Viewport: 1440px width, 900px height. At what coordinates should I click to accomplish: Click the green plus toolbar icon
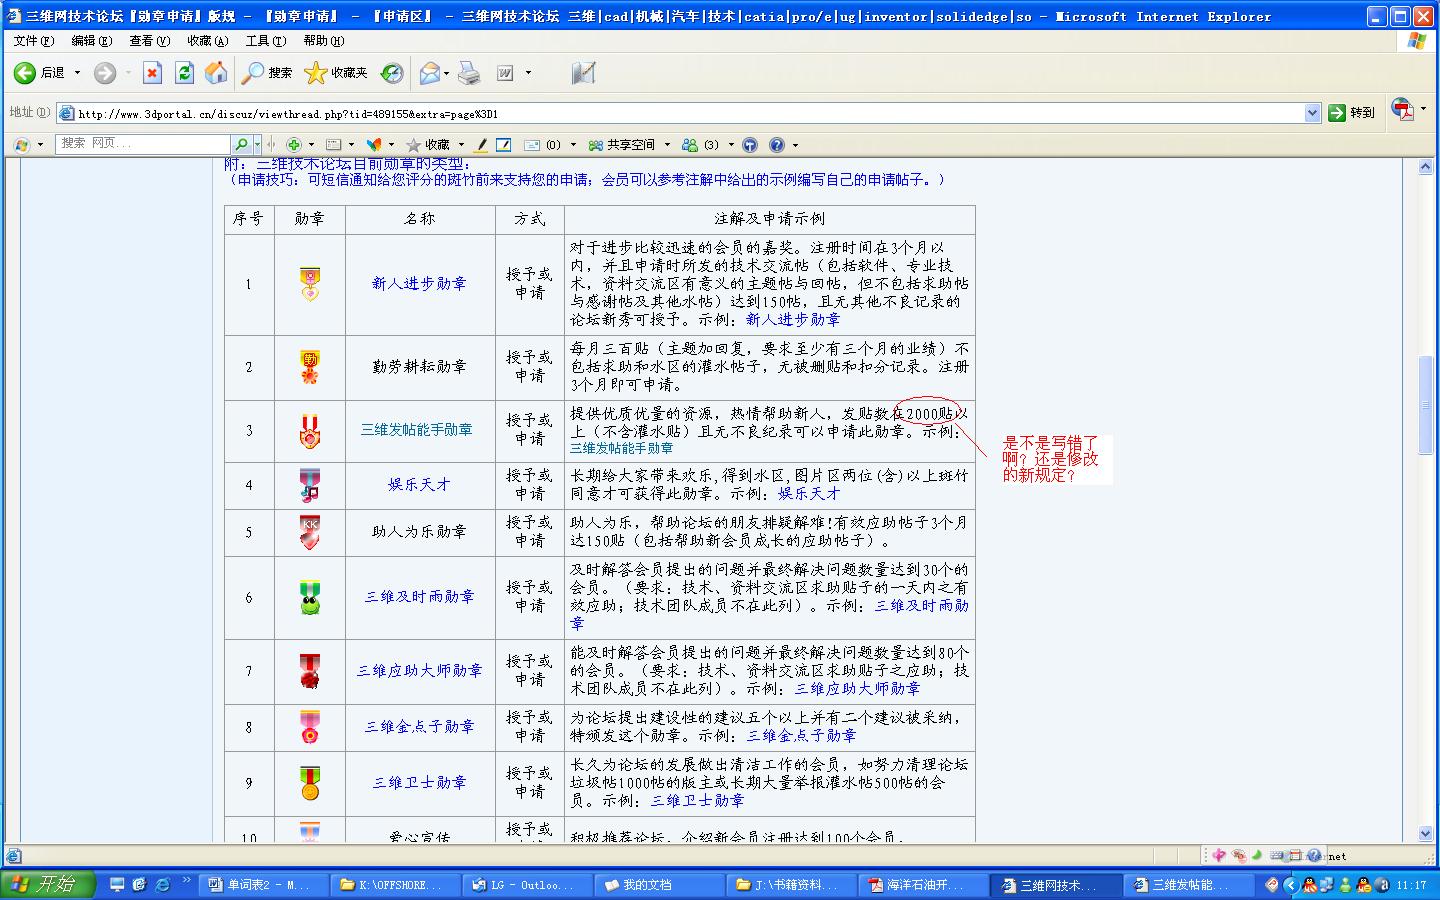[x=294, y=145]
